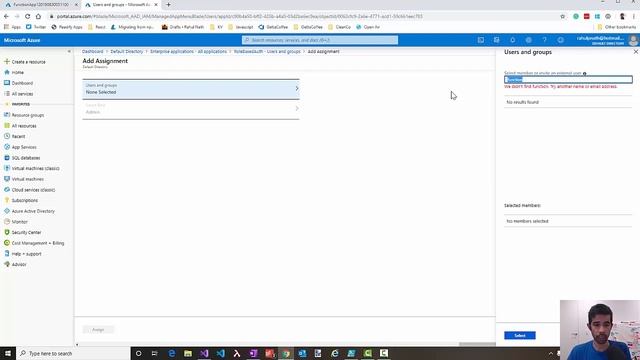Image resolution: width=640 pixels, height=360 pixels.
Task: Open Cost Management + Billing
Action: click(34, 243)
